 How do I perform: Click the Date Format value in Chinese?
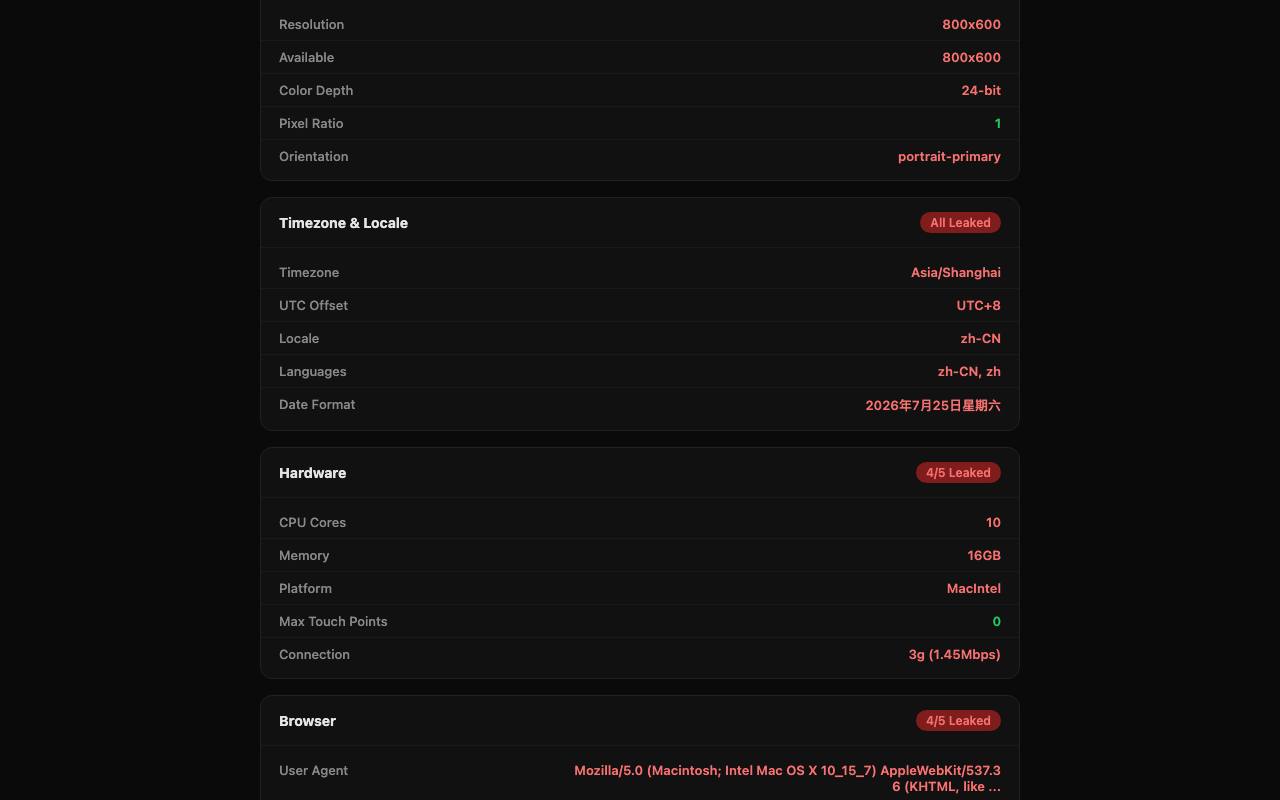[933, 405]
